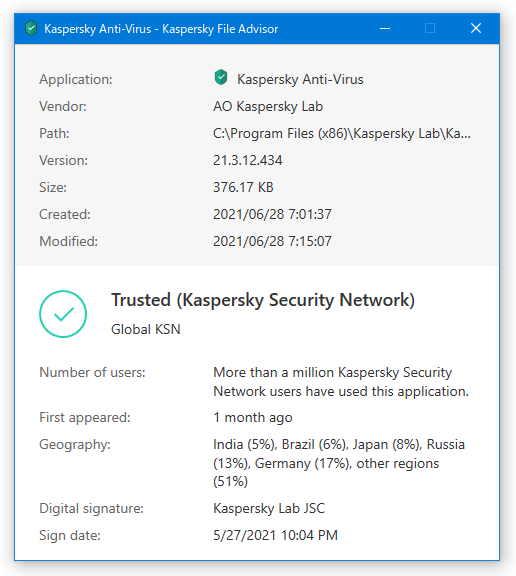Minimize the Kaspersky File Advisor window
This screenshot has width=516, height=576.
tap(385, 28)
